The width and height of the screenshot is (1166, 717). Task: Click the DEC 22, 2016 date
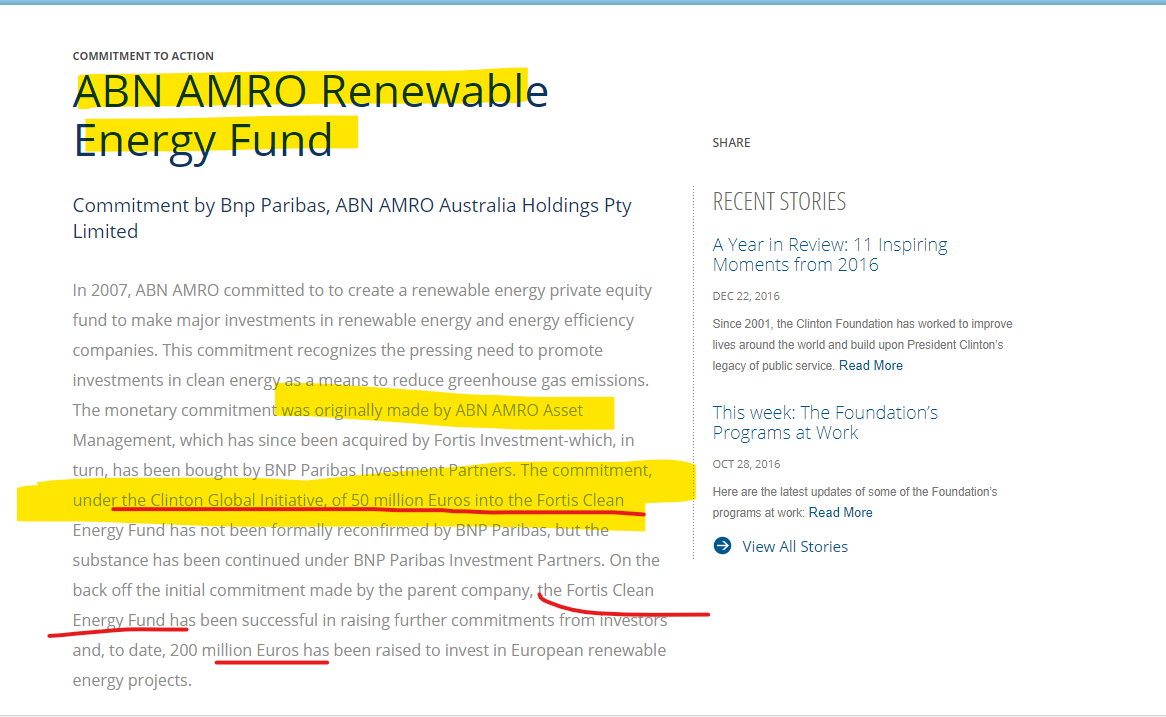click(746, 296)
